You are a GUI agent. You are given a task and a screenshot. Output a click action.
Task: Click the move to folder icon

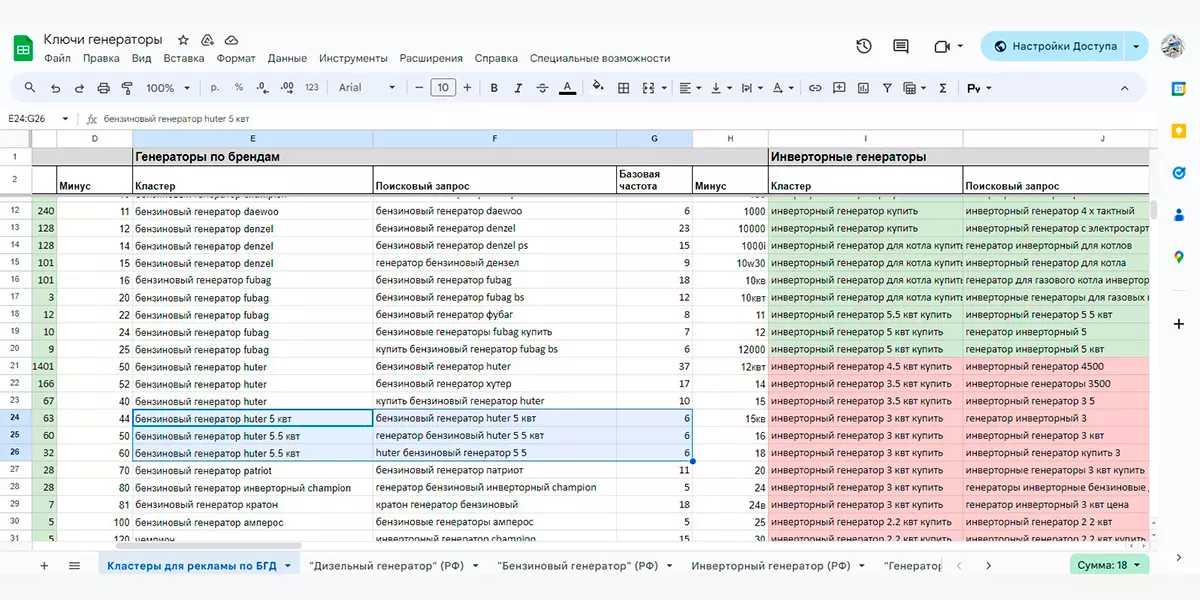pos(207,40)
